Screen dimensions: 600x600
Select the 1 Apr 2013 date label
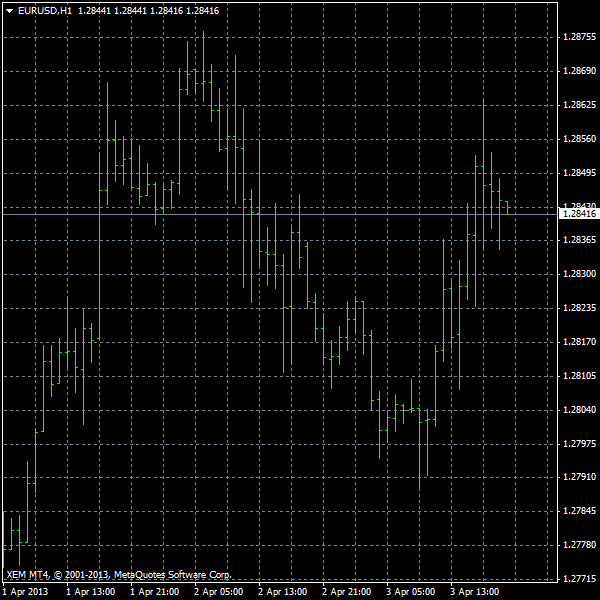(x=25, y=592)
